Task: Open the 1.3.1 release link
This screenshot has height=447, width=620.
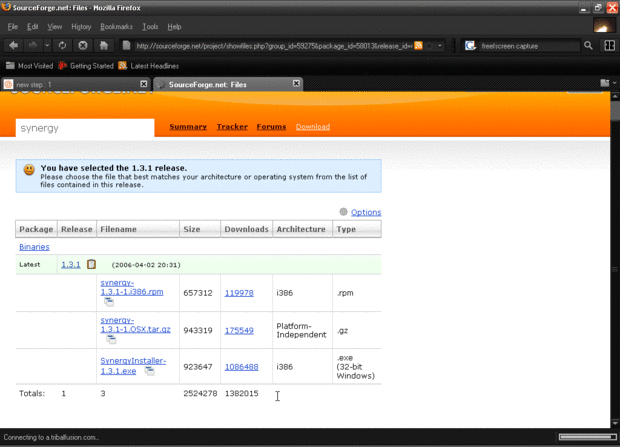Action: (71, 264)
